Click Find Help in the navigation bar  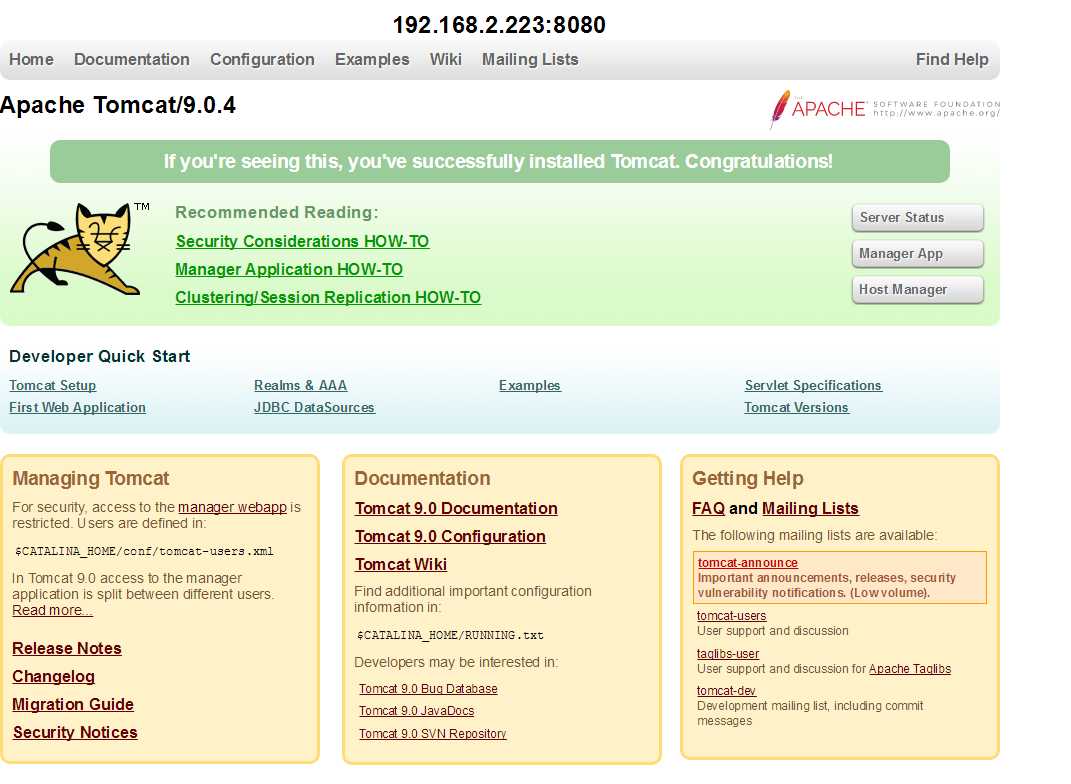pos(952,59)
